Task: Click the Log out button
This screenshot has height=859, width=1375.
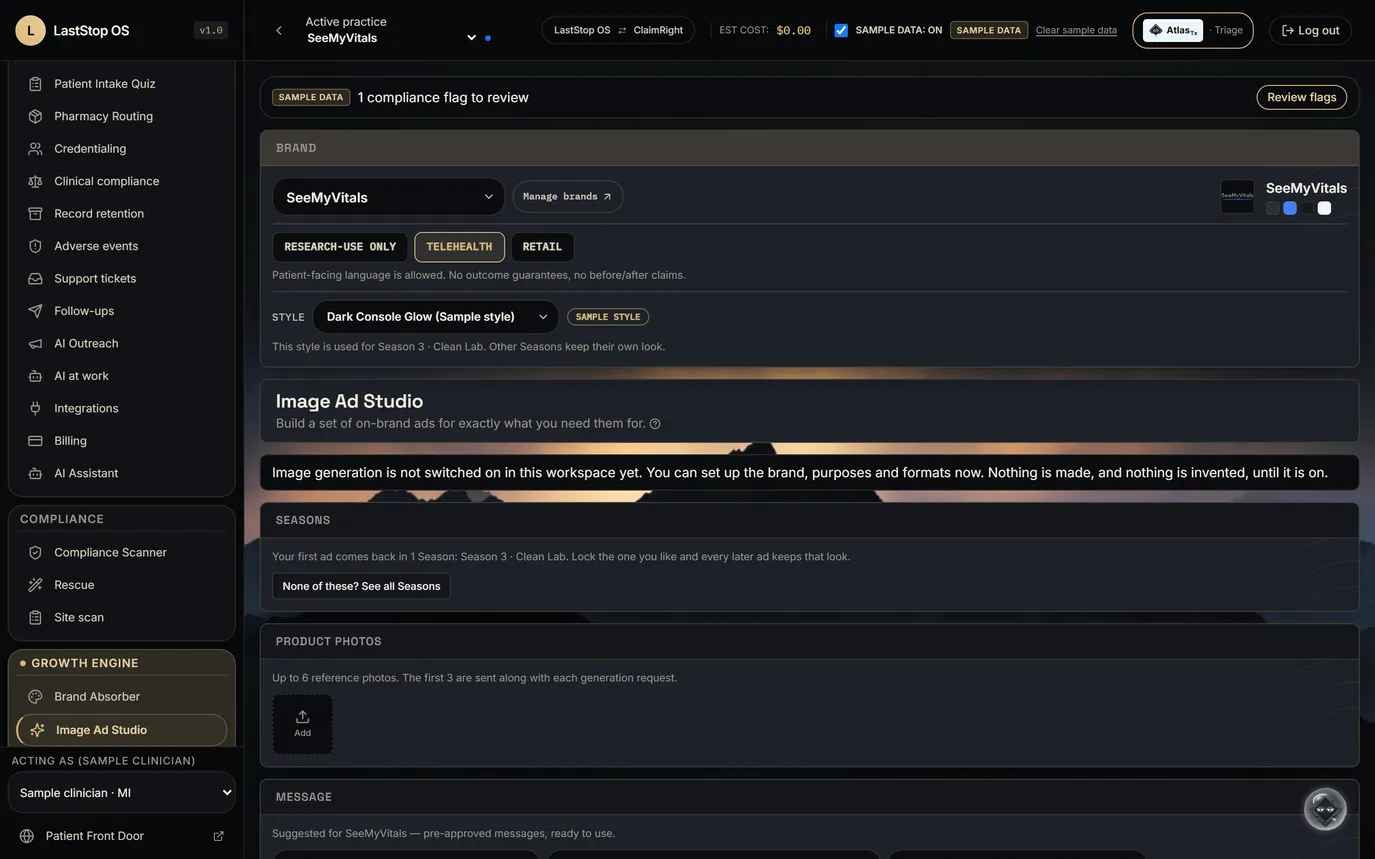Action: coord(1311,30)
